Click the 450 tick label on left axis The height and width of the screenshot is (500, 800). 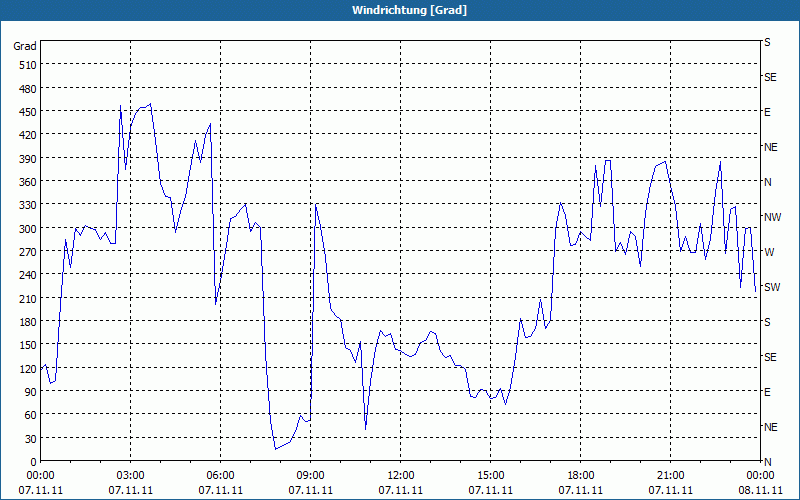(x=25, y=112)
